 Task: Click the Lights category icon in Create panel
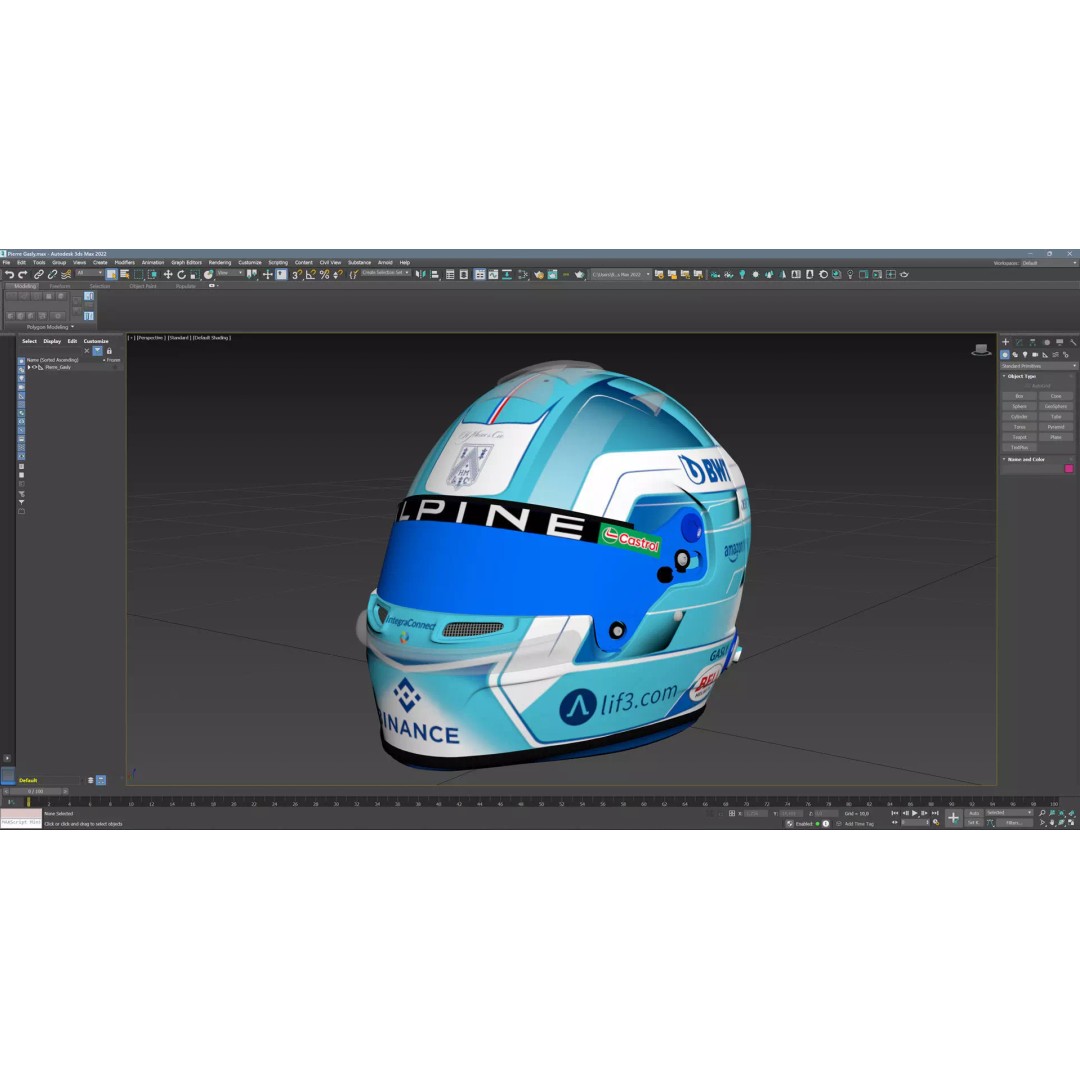(1025, 355)
